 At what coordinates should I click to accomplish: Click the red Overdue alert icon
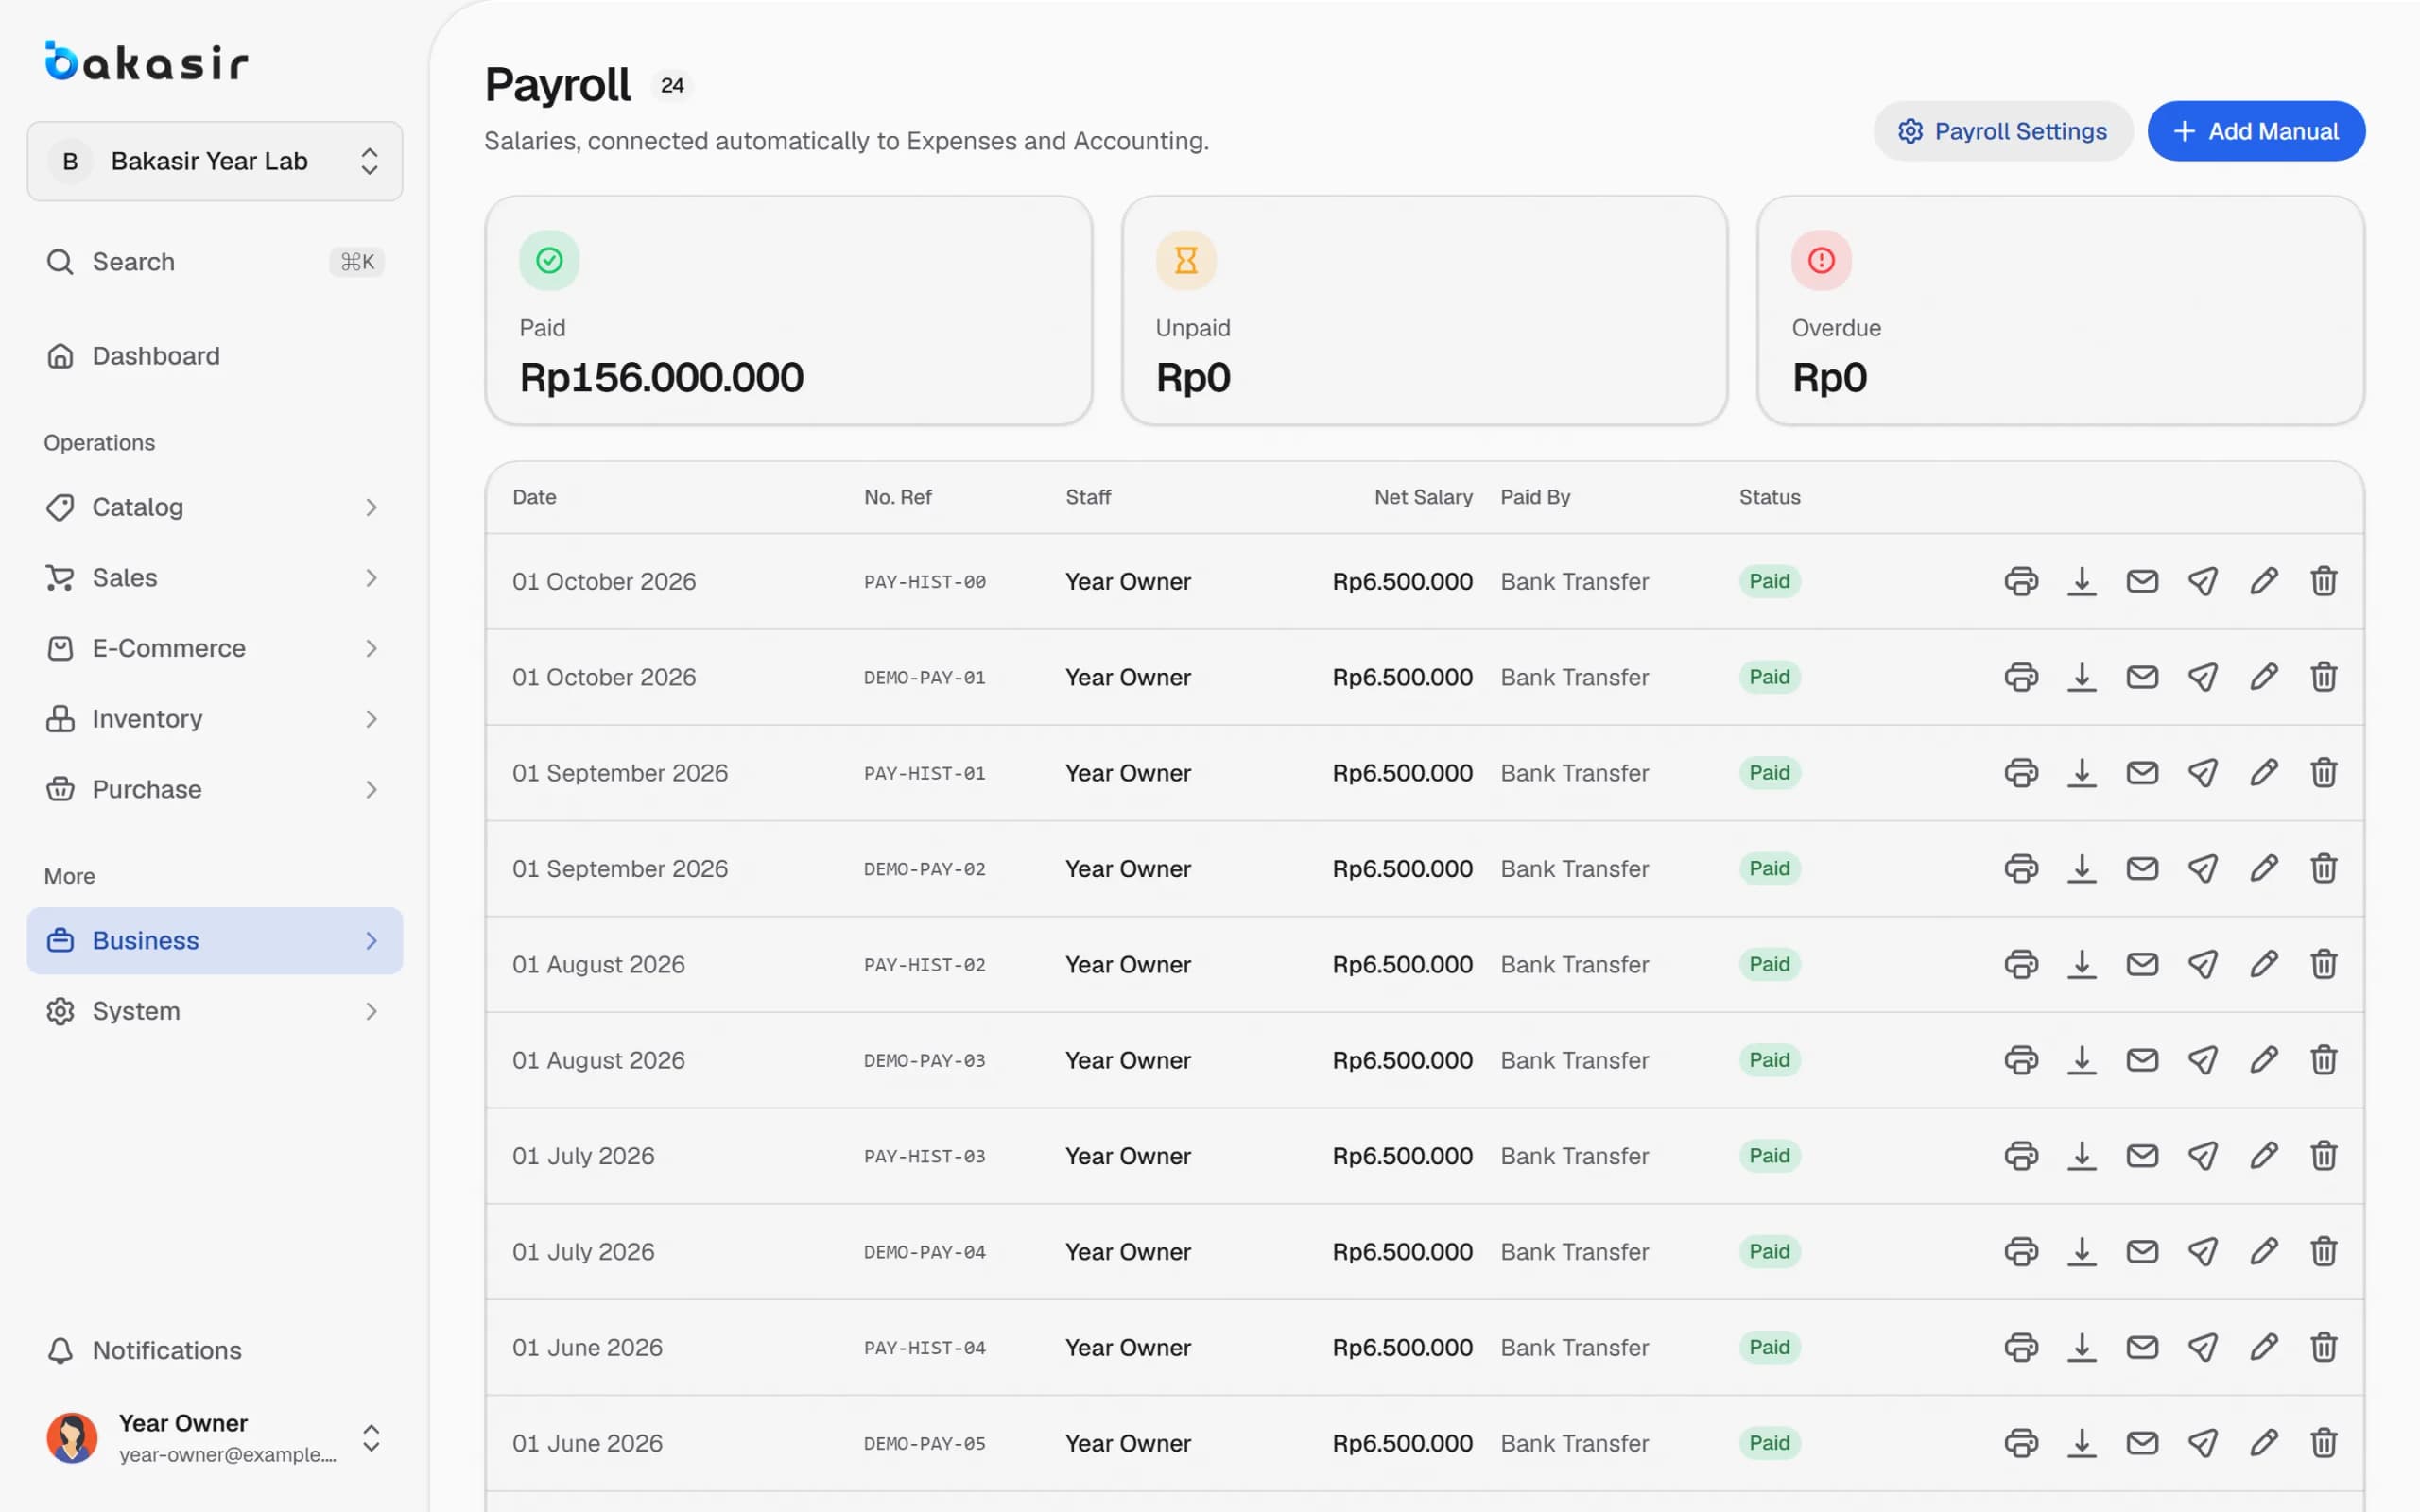point(1821,261)
